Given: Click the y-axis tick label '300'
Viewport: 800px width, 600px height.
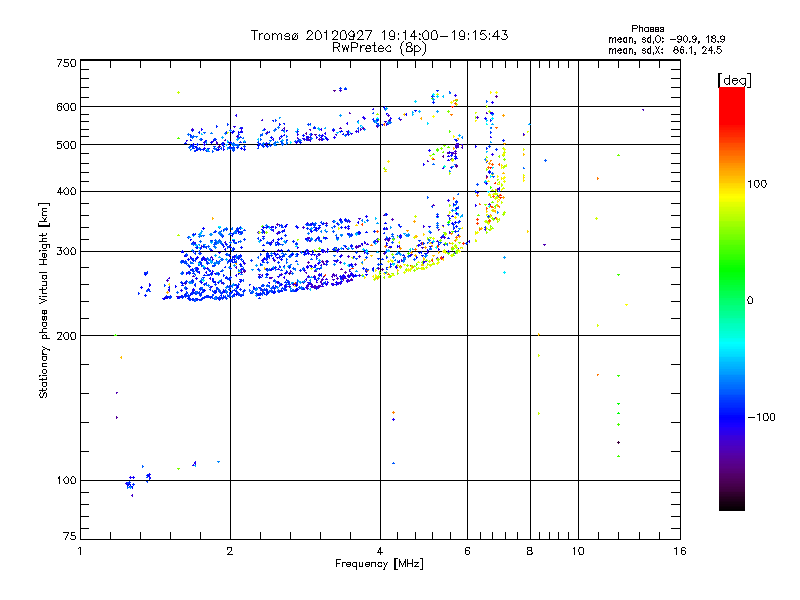Looking at the screenshot, I should coord(66,251).
